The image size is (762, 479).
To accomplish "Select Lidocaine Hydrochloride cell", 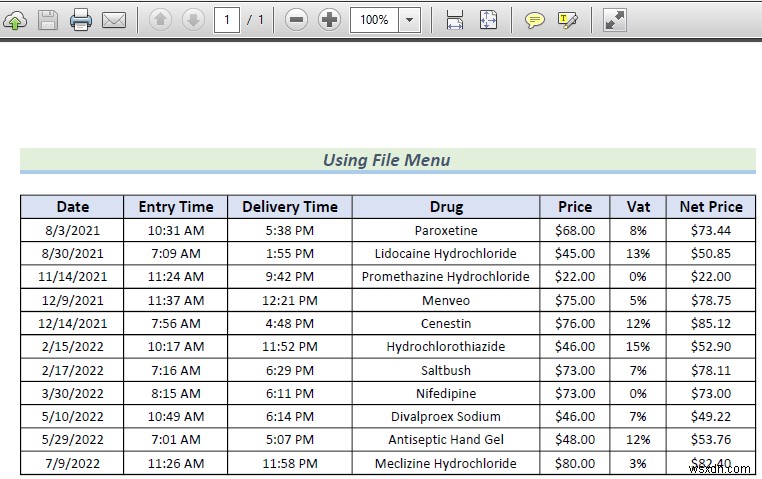I will (x=446, y=254).
